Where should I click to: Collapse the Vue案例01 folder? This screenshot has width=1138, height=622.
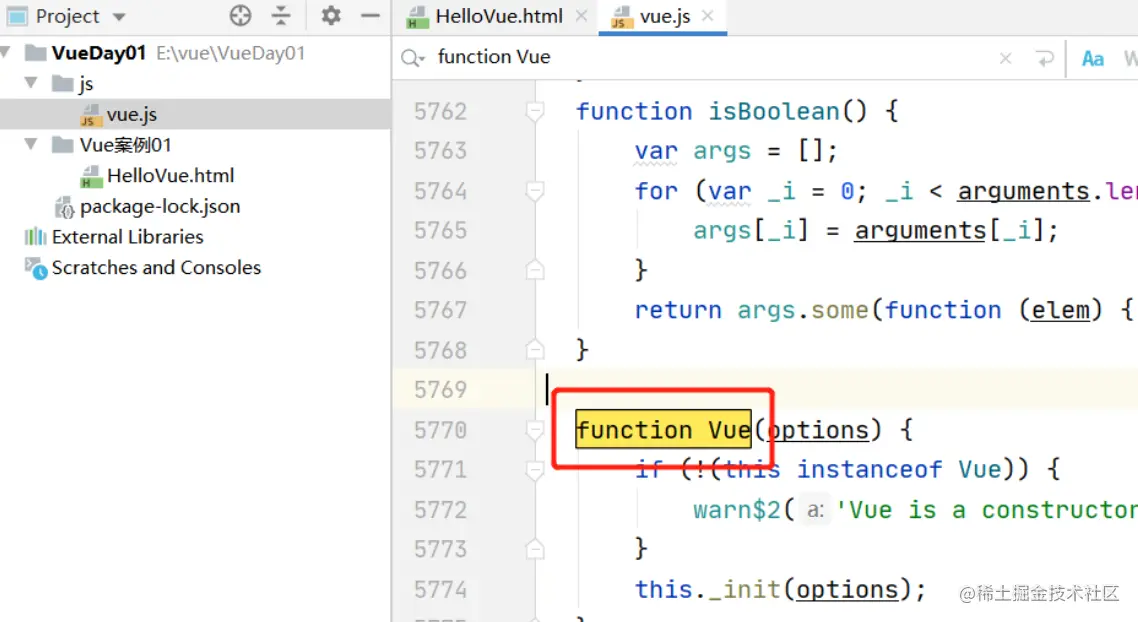coord(31,144)
